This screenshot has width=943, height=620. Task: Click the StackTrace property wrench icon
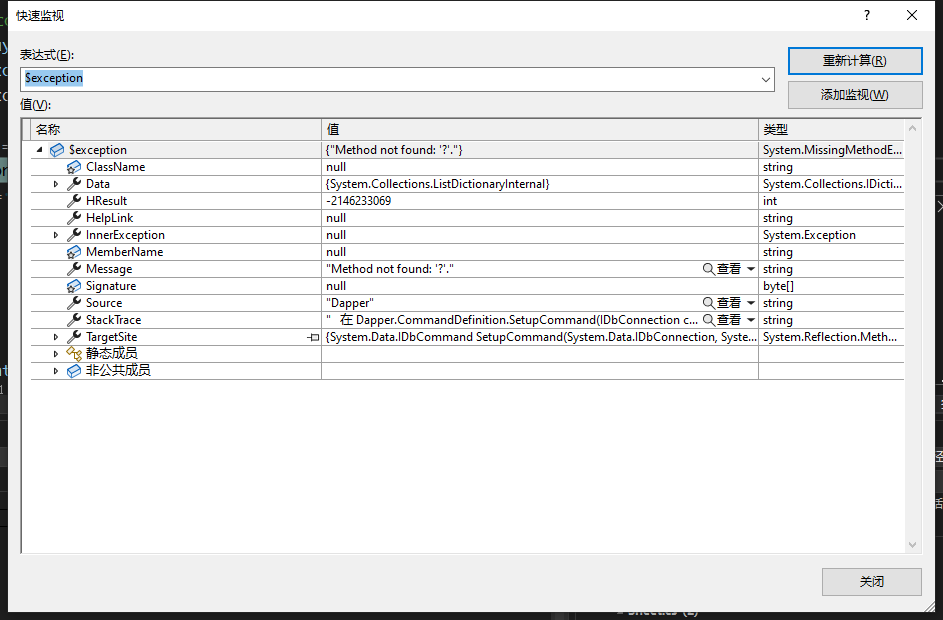pyautogui.click(x=74, y=319)
